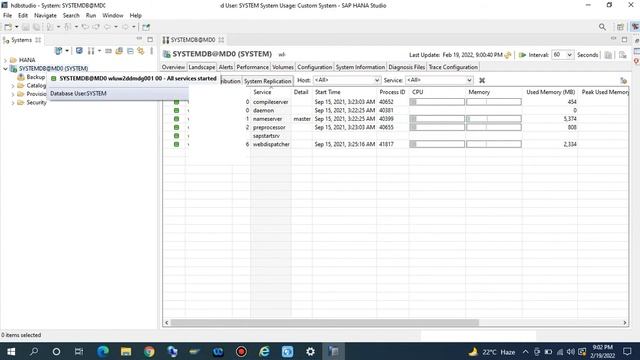Image resolution: width=640 pixels, height=360 pixels.
Task: Click the SQL console icon in Systems toolbar
Action: click(79, 51)
